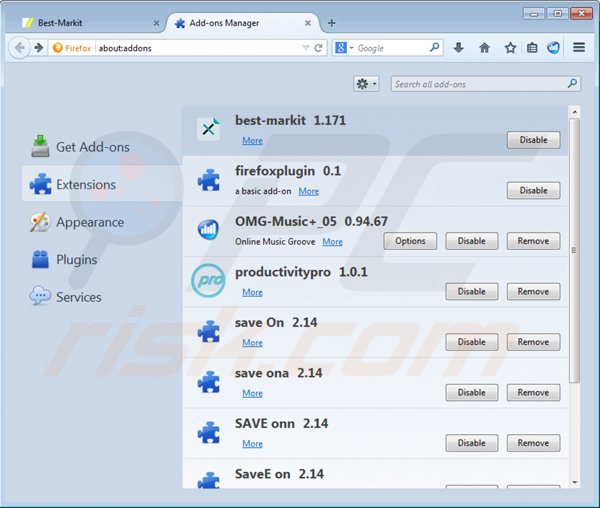Image resolution: width=600 pixels, height=508 pixels.
Task: Click the scrollbar up arrow
Action: pos(574,112)
